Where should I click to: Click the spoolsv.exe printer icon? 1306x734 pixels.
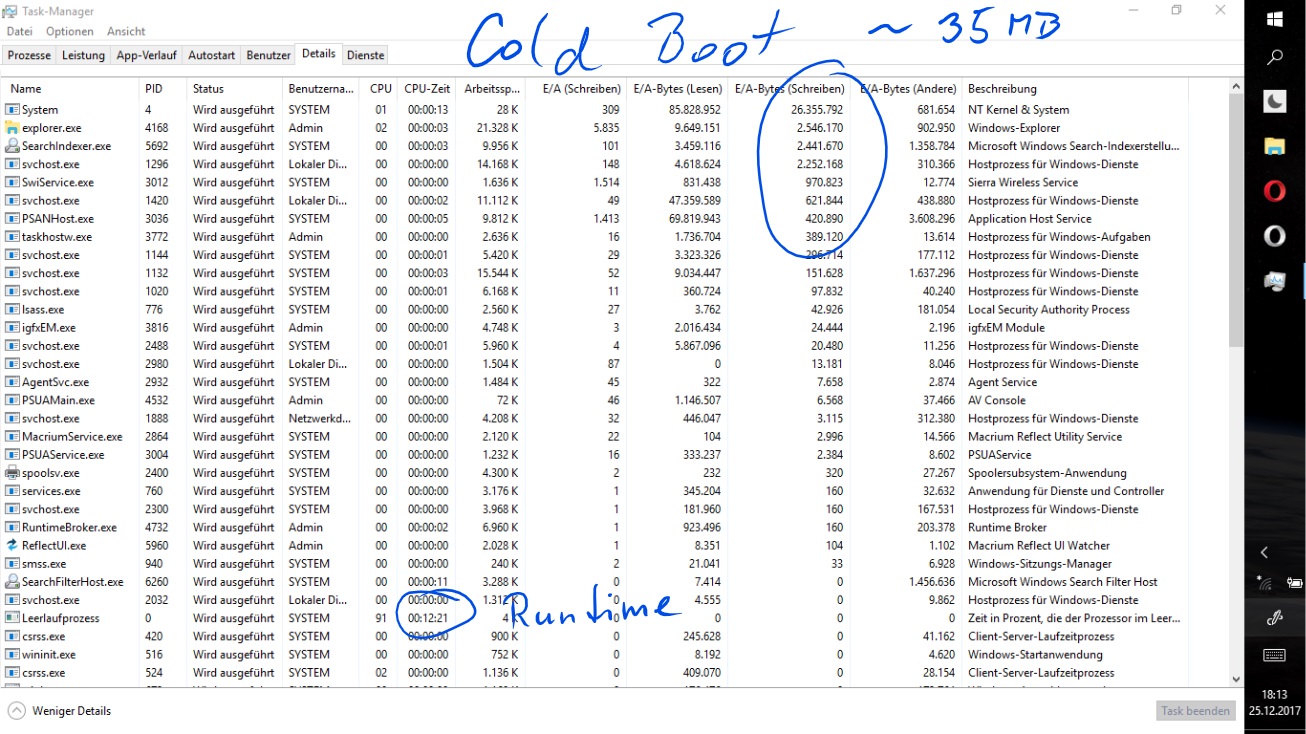pyautogui.click(x=12, y=473)
